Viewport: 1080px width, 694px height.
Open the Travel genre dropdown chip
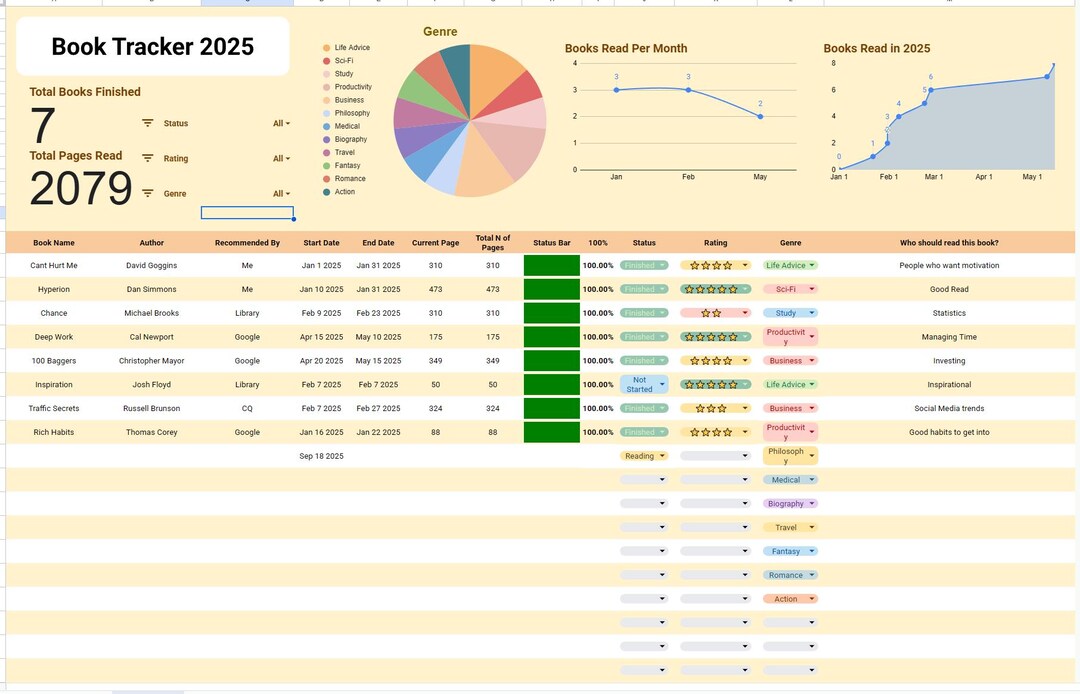tap(790, 527)
